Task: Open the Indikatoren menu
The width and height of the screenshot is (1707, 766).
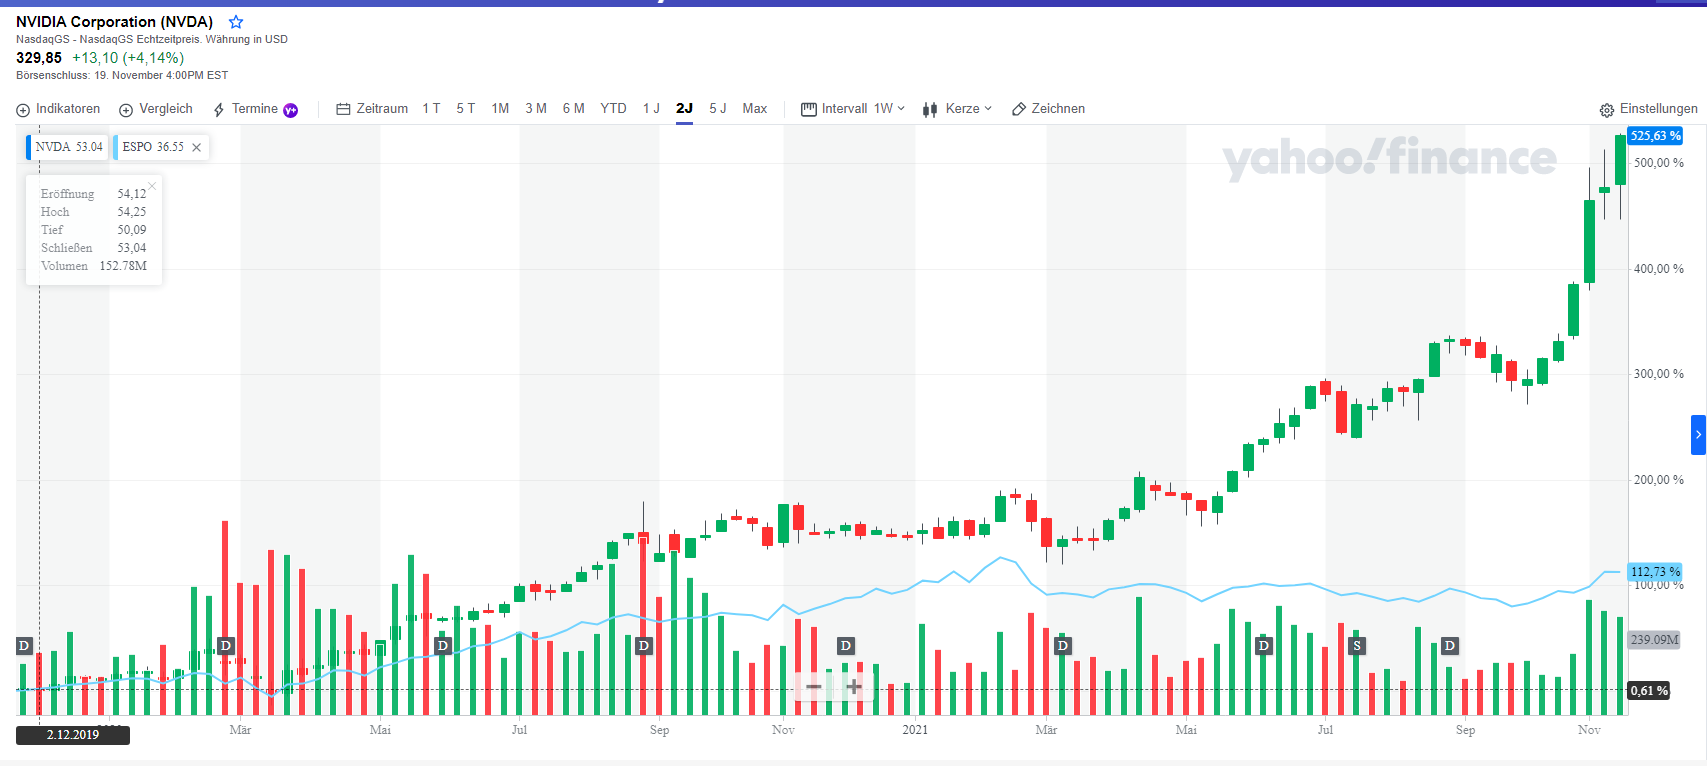Action: pyautogui.click(x=59, y=109)
